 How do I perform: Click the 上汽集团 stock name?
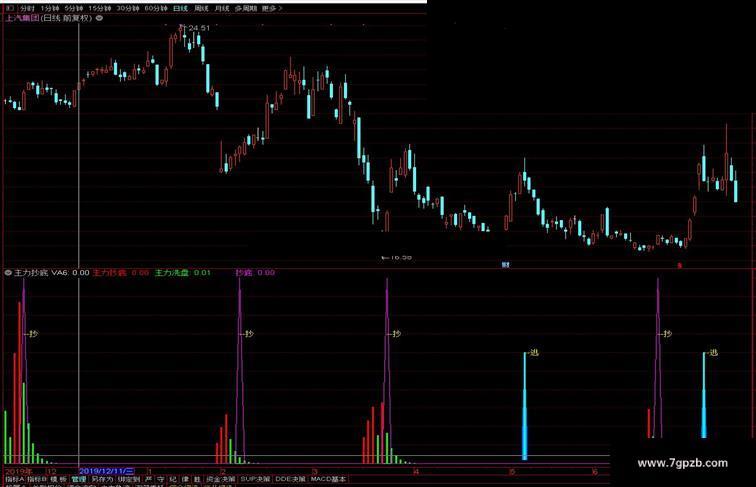[x=23, y=18]
